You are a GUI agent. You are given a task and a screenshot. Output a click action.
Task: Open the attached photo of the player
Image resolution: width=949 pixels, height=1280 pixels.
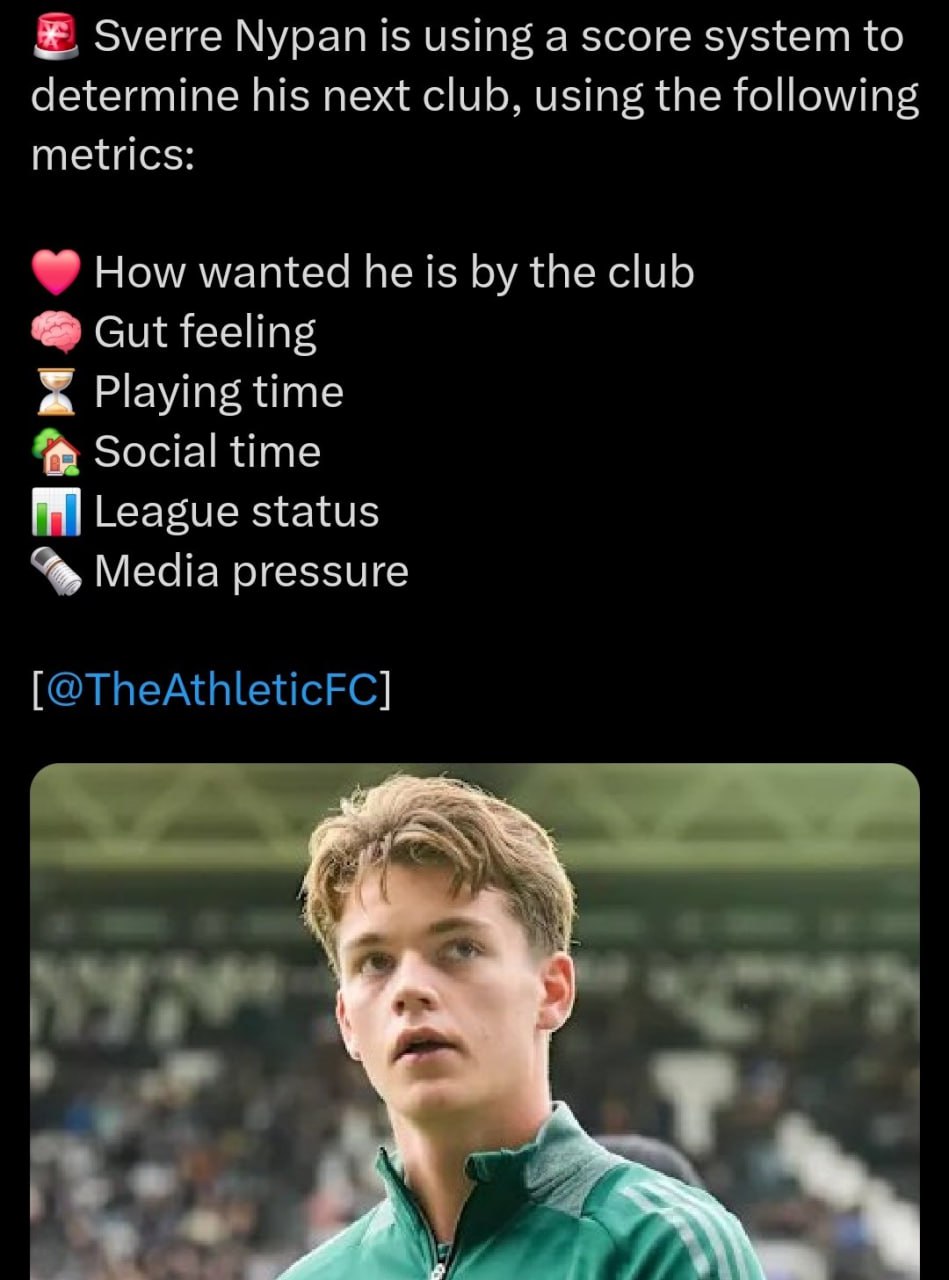[474, 1020]
